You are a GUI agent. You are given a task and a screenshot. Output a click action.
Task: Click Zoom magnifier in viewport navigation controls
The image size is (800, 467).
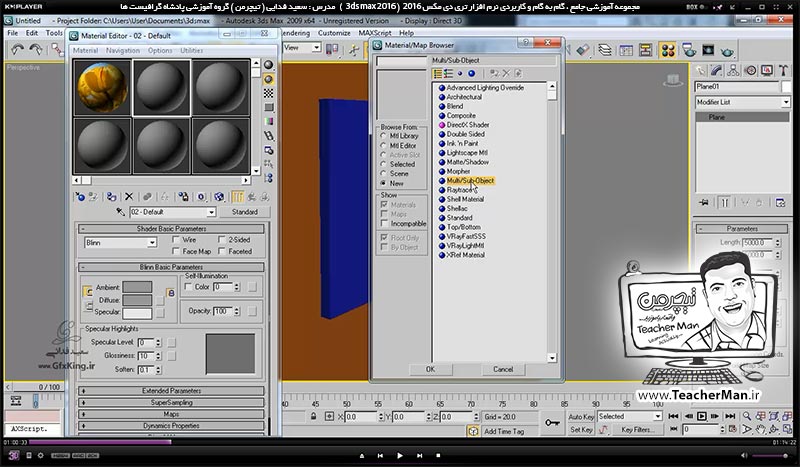coord(747,416)
